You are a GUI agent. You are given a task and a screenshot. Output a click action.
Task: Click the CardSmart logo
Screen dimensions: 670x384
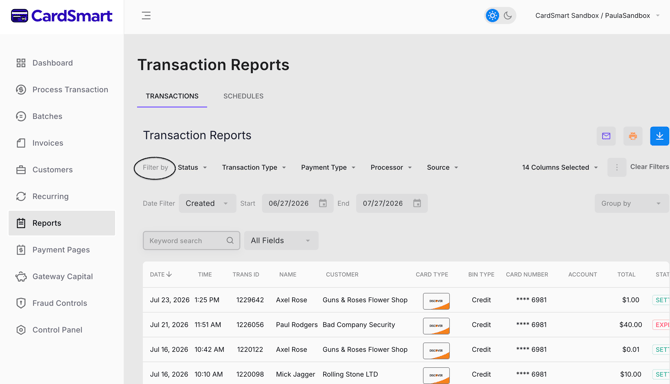62,16
